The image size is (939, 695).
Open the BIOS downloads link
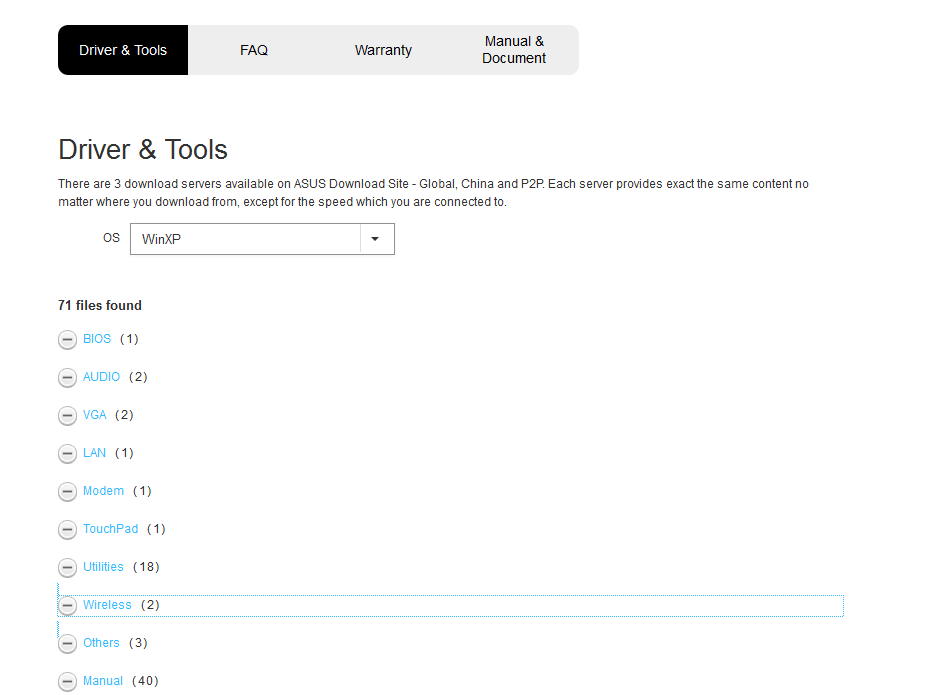pos(97,339)
